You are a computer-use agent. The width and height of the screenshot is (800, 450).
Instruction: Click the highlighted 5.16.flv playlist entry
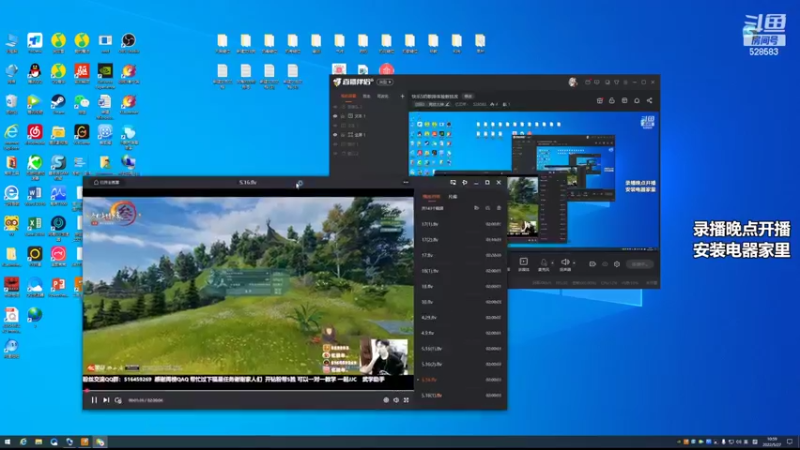461,380
